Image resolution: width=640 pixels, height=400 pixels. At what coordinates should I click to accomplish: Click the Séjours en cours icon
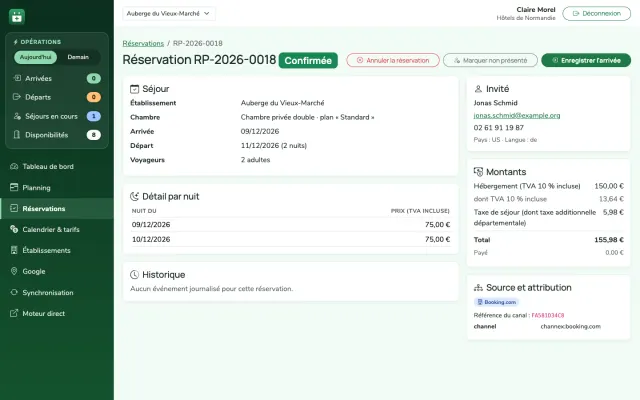coord(17,116)
